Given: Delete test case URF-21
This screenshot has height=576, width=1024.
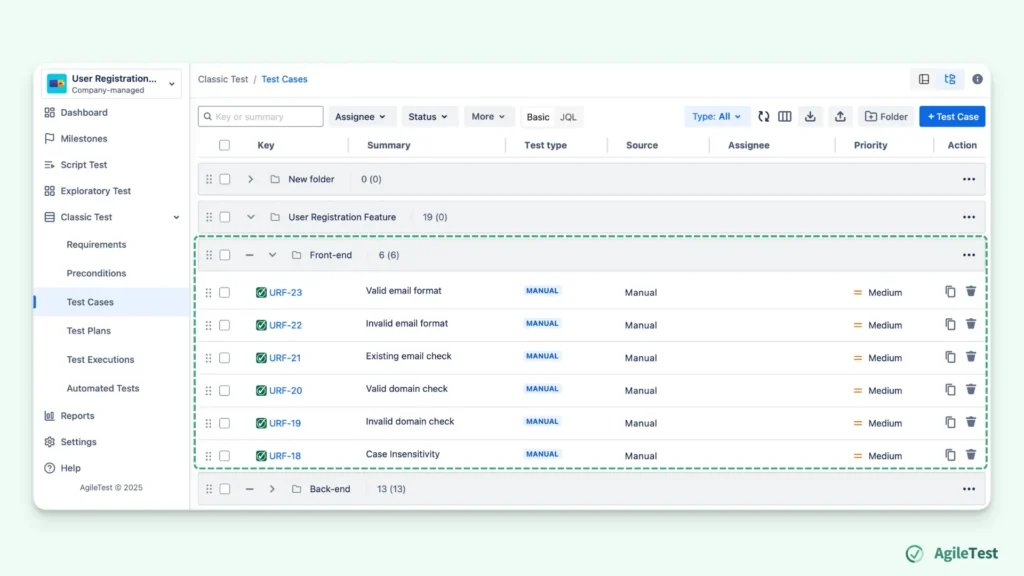Looking at the screenshot, I should coord(971,357).
